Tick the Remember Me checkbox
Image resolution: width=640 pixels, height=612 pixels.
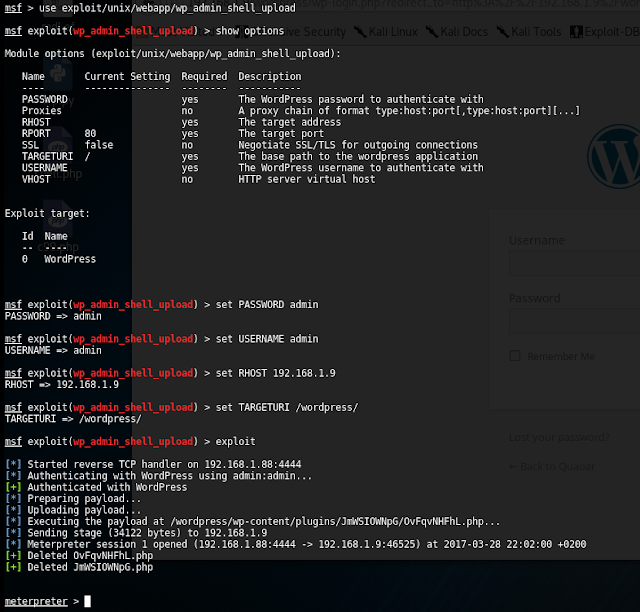click(x=515, y=356)
